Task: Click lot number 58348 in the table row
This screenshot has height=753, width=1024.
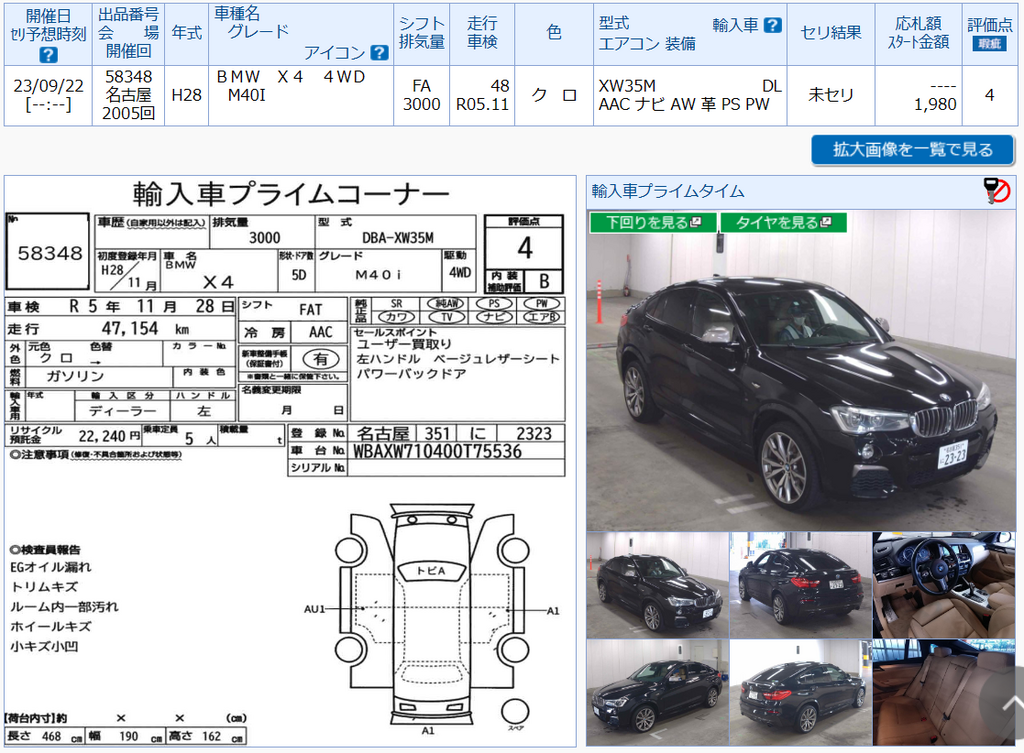Action: 129,76
